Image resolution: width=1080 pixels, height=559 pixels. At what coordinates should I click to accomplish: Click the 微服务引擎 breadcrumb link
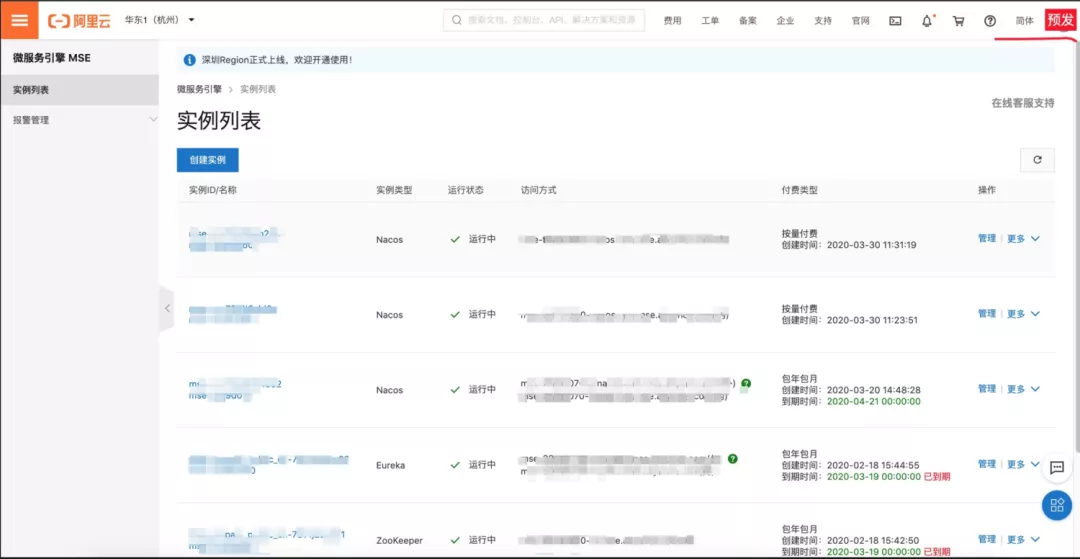click(199, 89)
